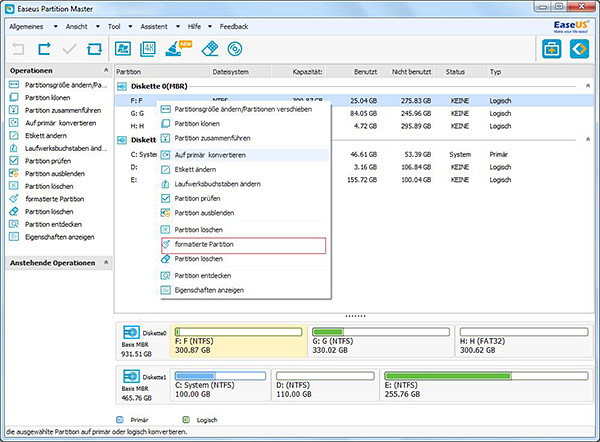Open the Tool menu
This screenshot has height=442, width=600.
[114, 26]
